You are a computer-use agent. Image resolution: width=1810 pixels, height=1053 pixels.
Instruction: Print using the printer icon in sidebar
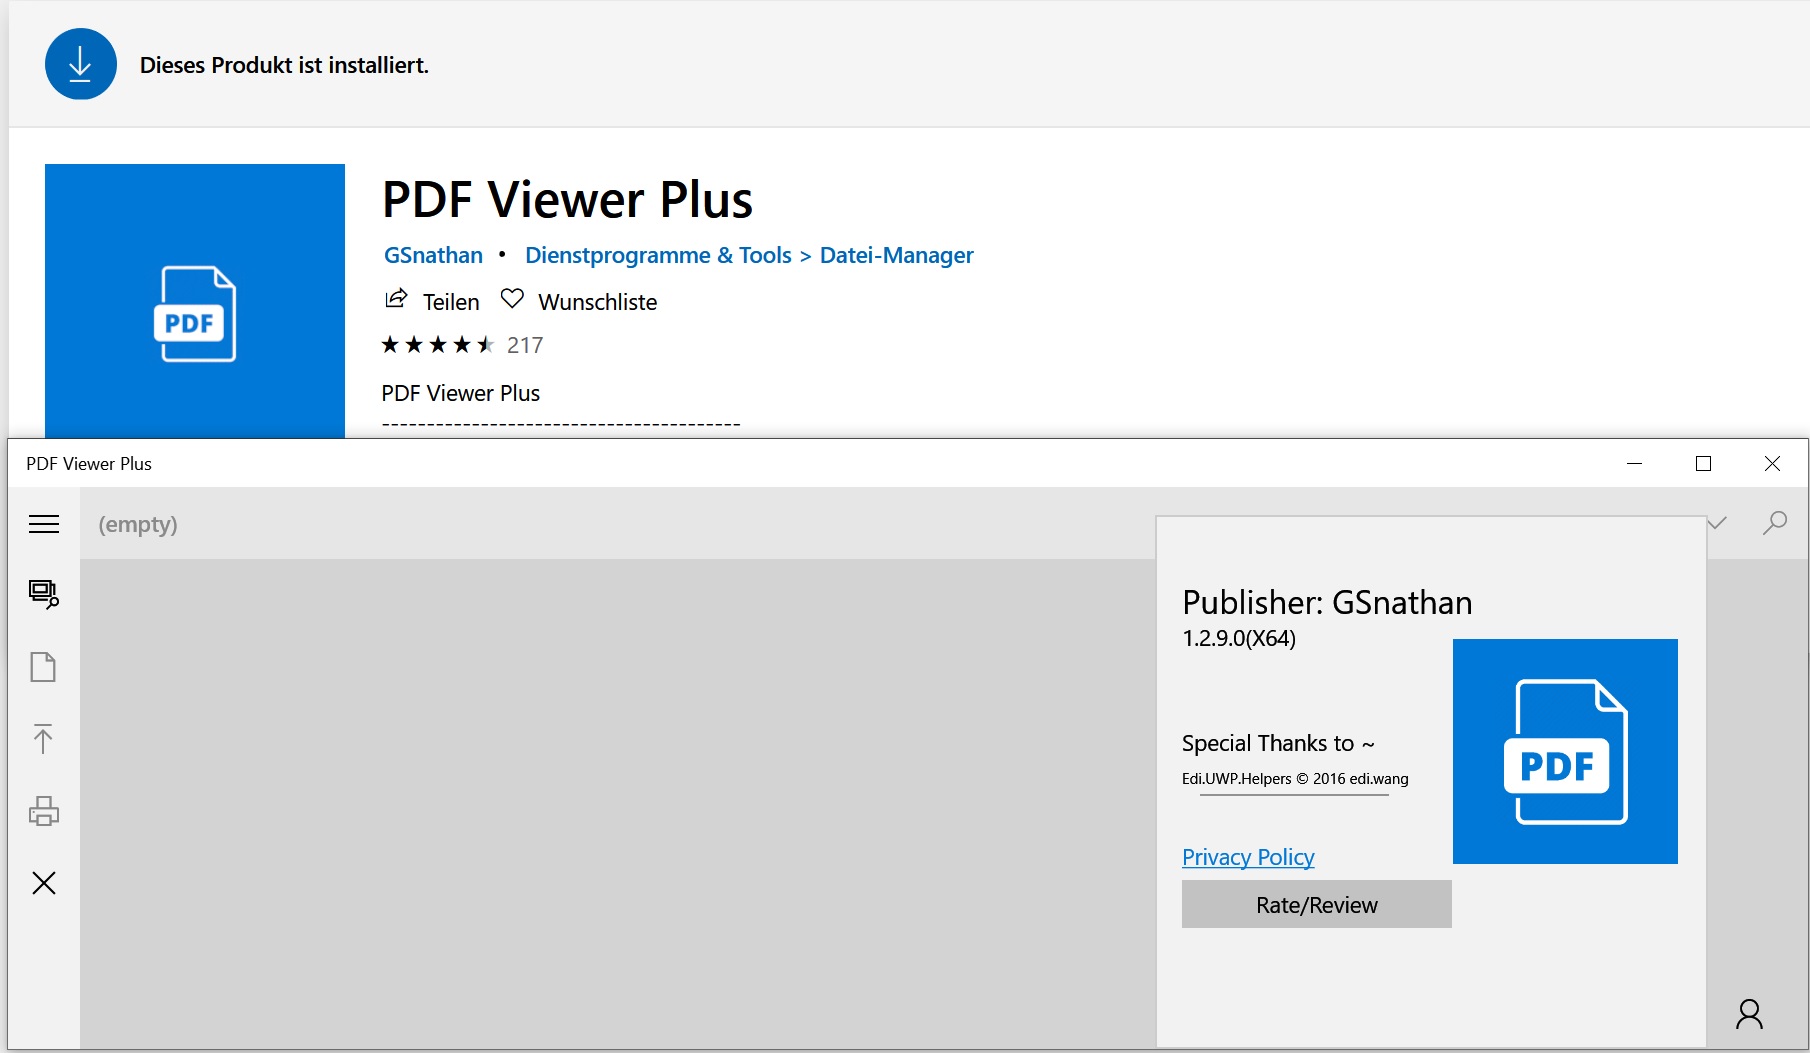pos(44,811)
